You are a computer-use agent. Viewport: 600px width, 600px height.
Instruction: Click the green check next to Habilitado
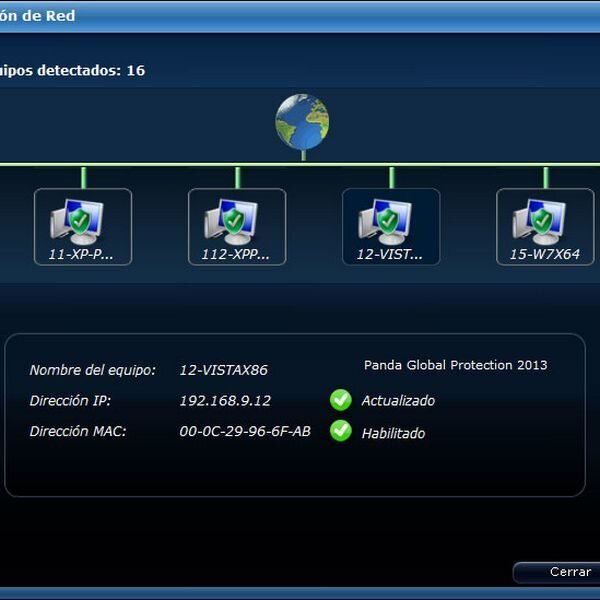[x=341, y=432]
